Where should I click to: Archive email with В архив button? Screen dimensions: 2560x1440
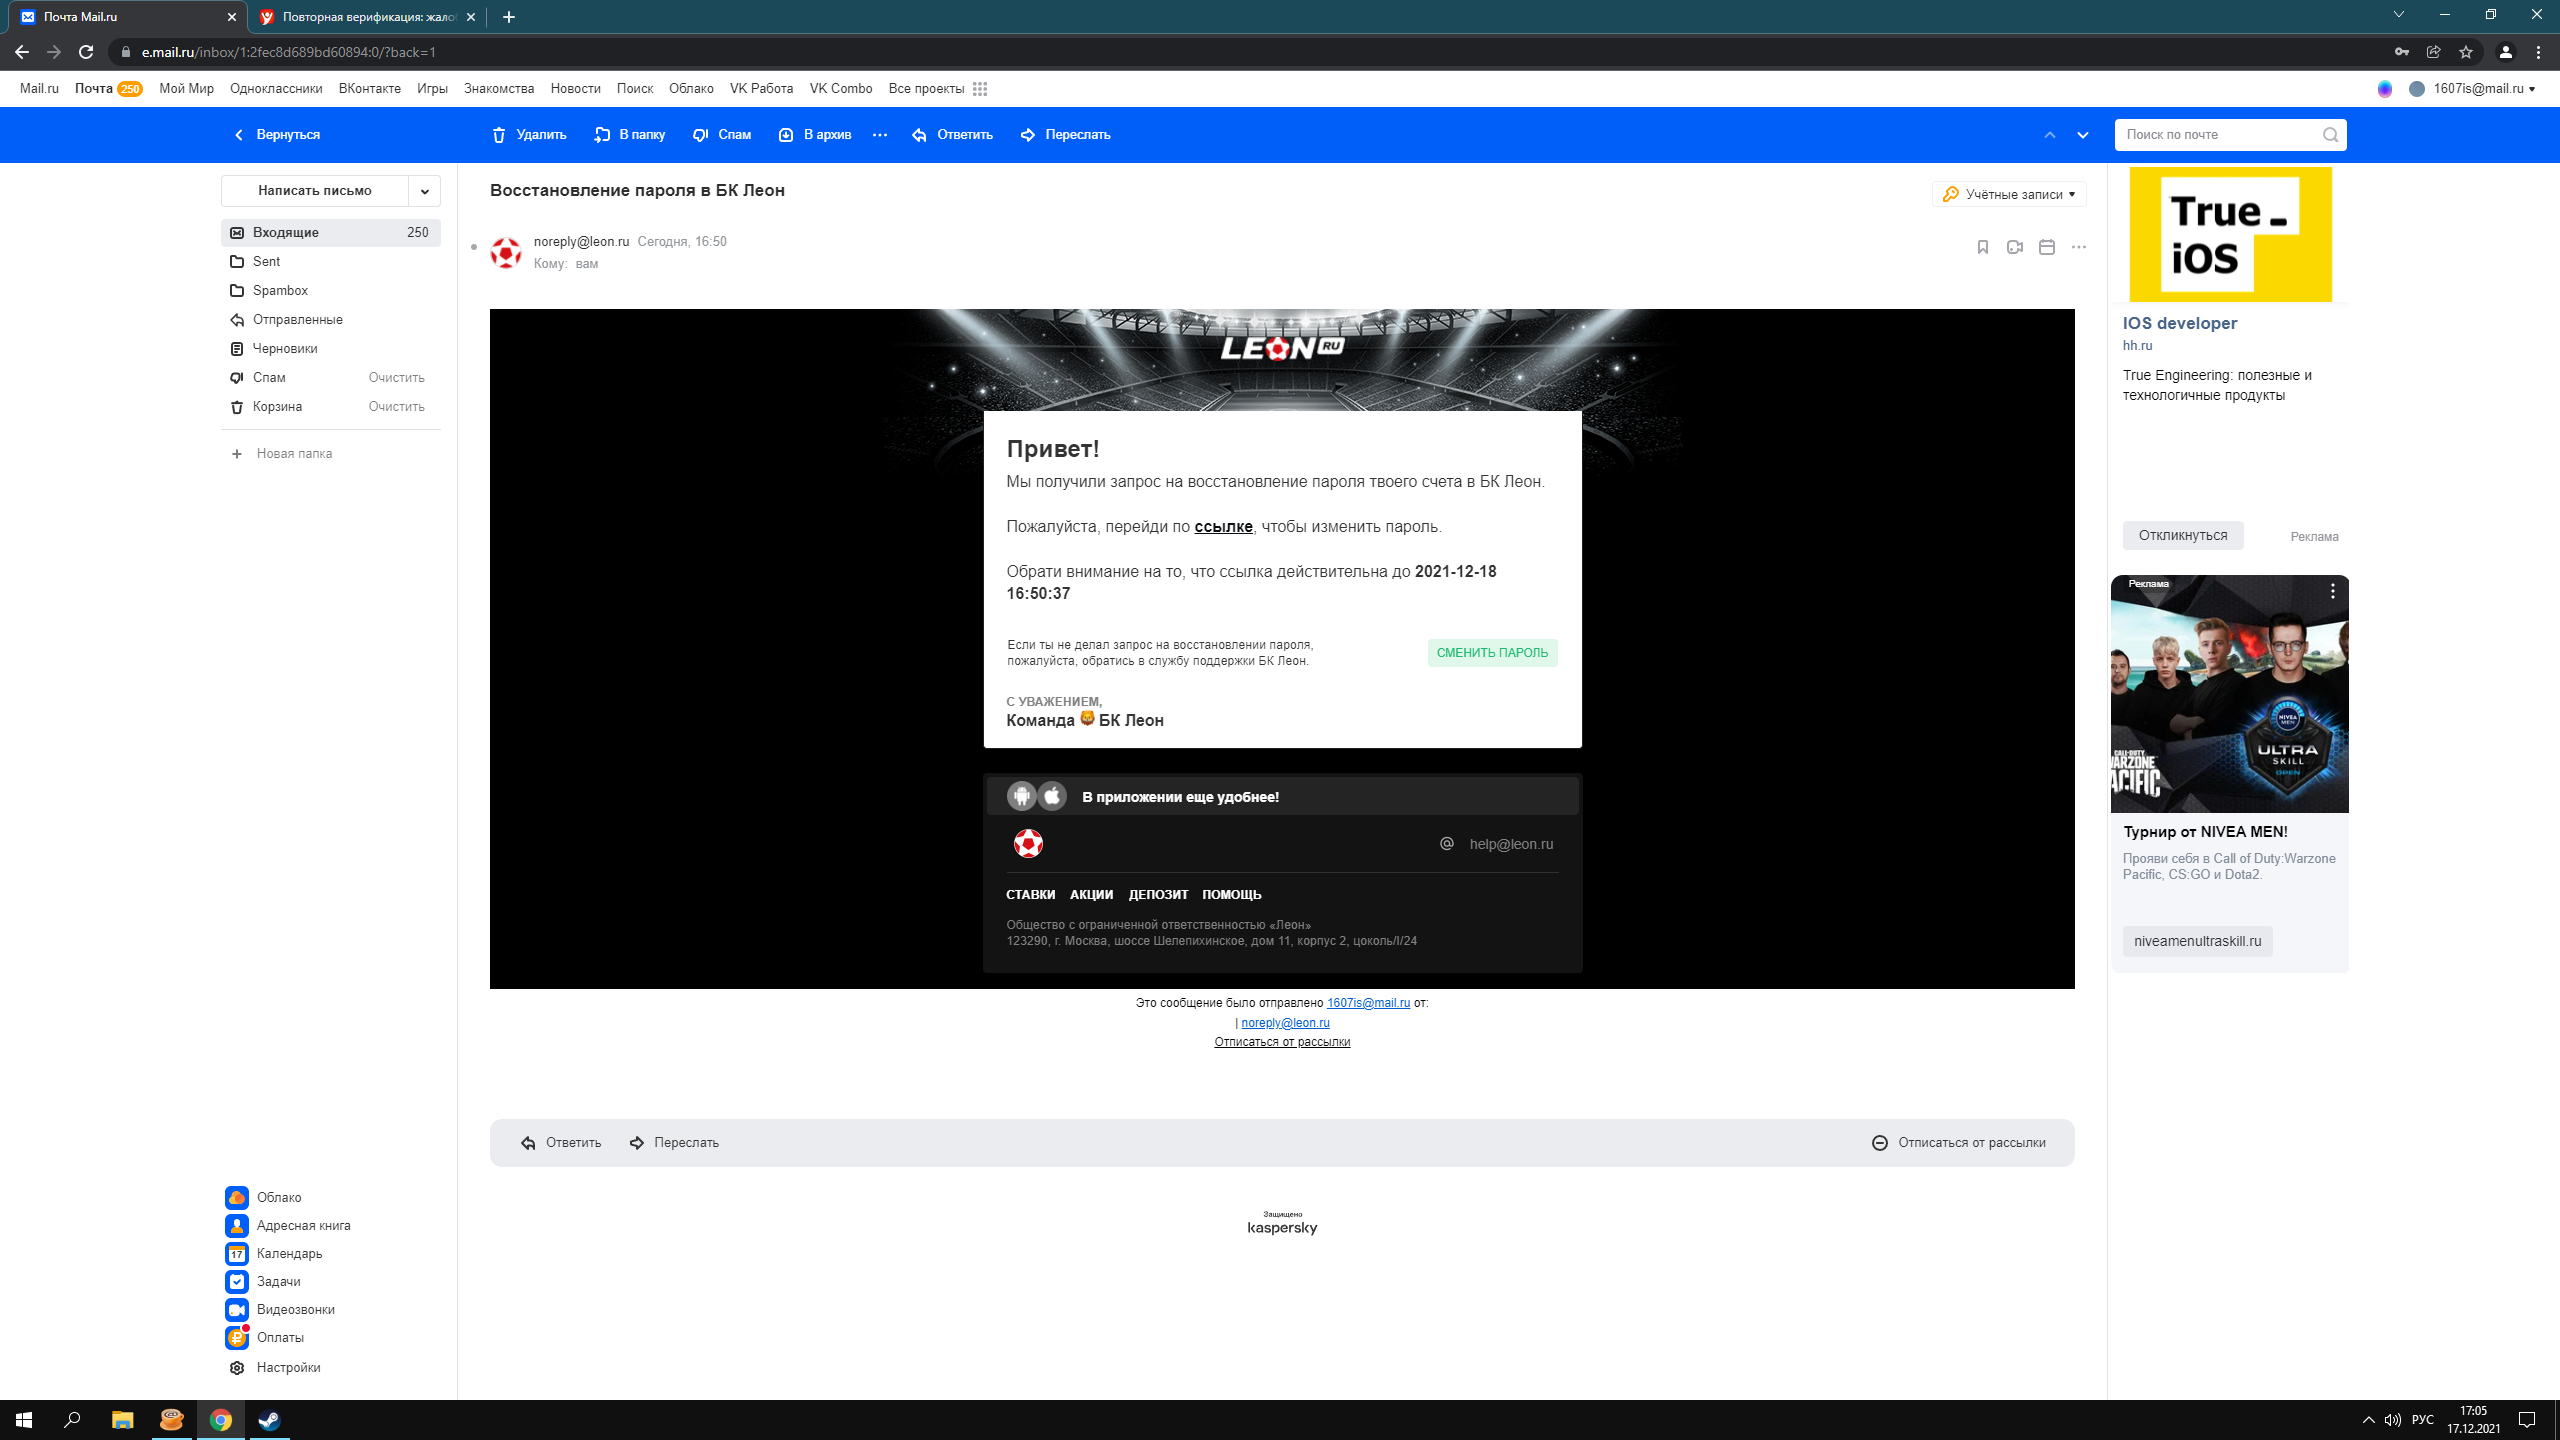point(815,135)
